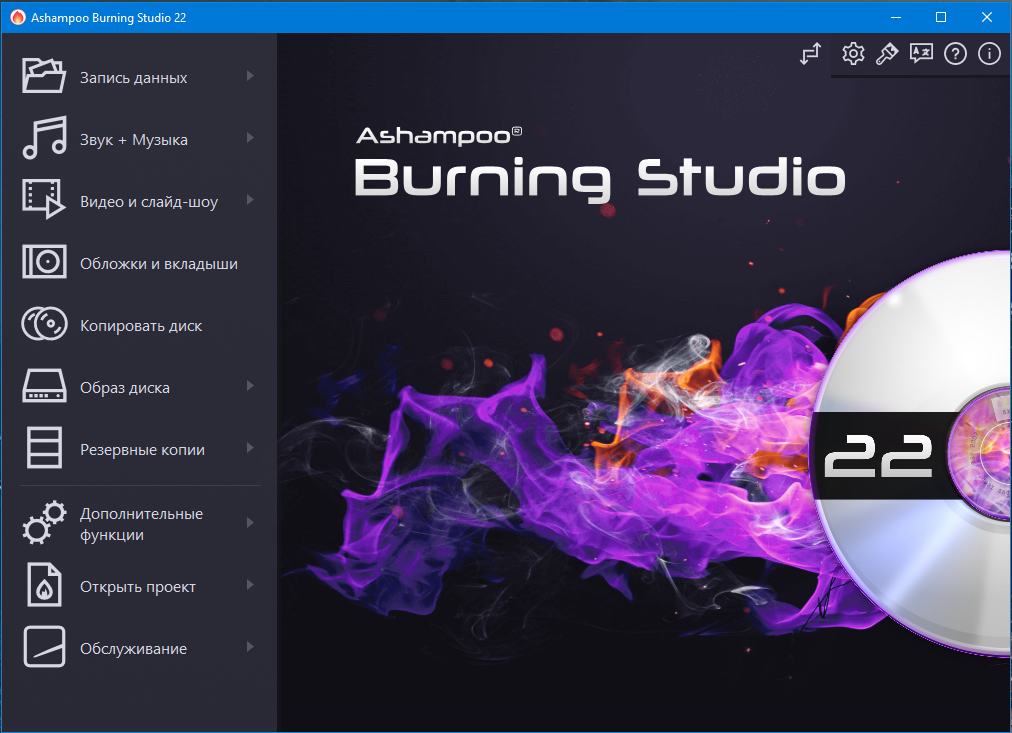
Task: Expand the Запись данных submenu arrow
Action: [x=250, y=76]
